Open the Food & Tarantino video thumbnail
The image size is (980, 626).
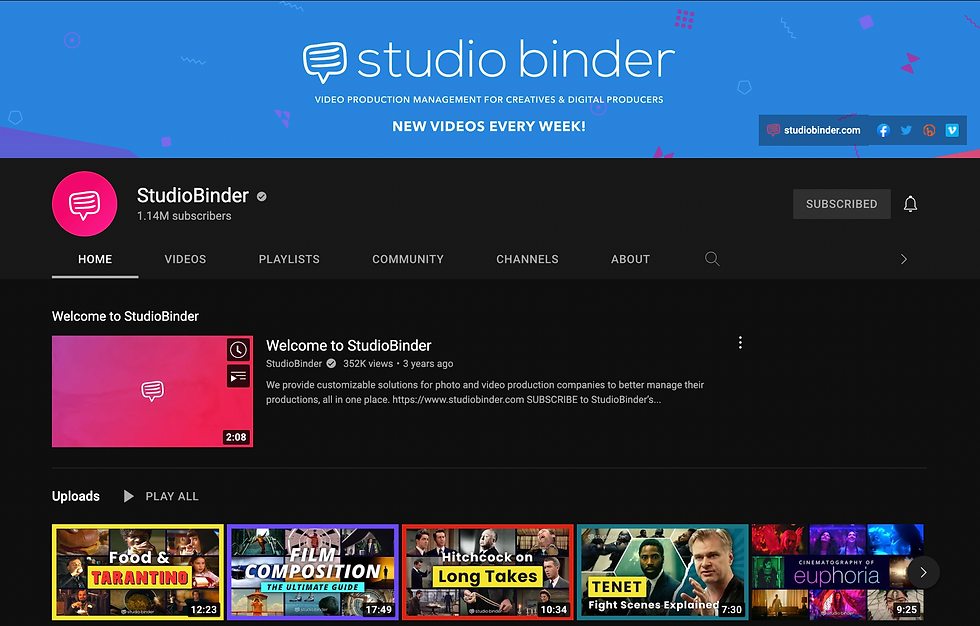pyautogui.click(x=138, y=572)
